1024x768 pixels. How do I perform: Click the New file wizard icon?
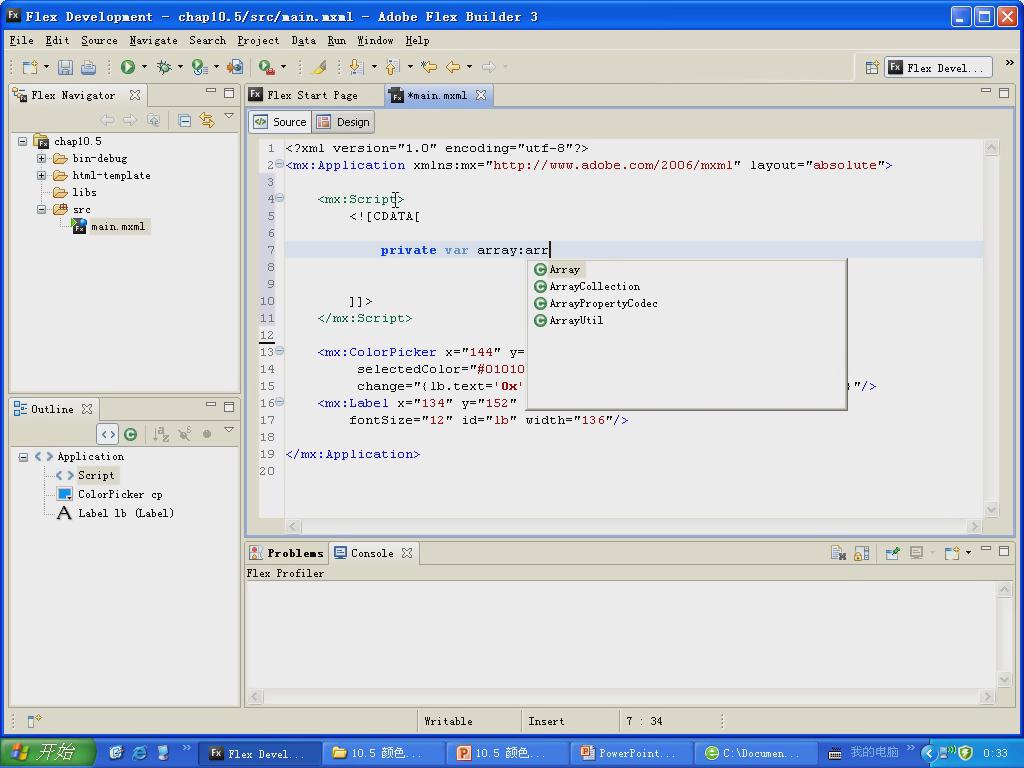coord(29,67)
